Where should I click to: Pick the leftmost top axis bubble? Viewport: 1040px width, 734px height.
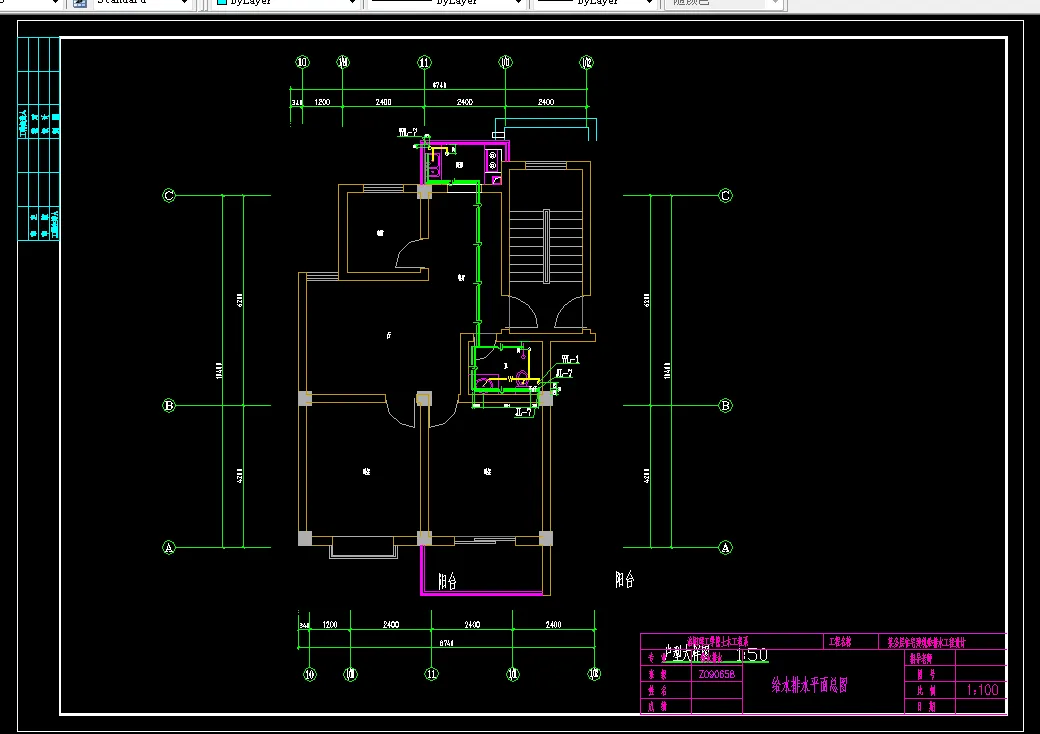pos(302,62)
